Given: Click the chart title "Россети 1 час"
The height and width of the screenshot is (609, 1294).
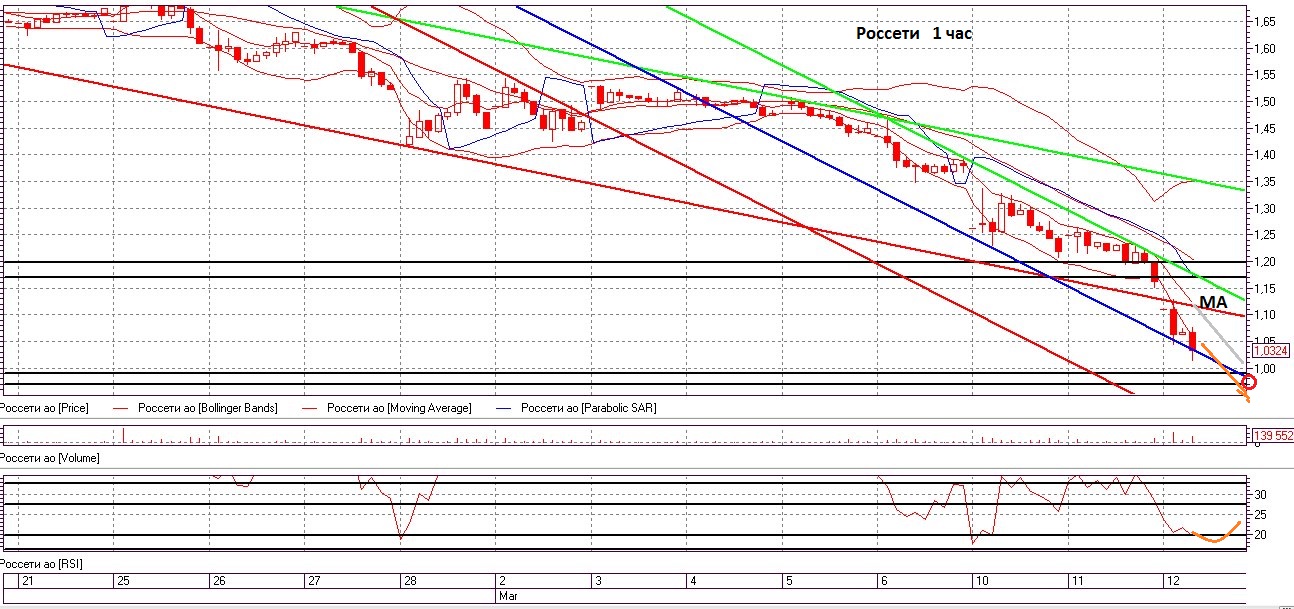Looking at the screenshot, I should 914,33.
